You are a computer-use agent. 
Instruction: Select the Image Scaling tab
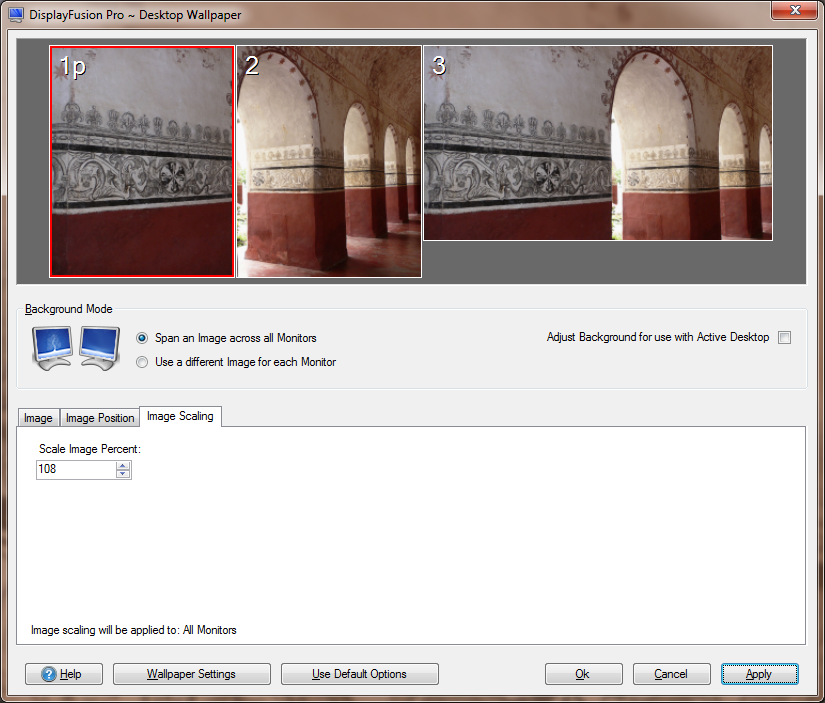[x=180, y=416]
